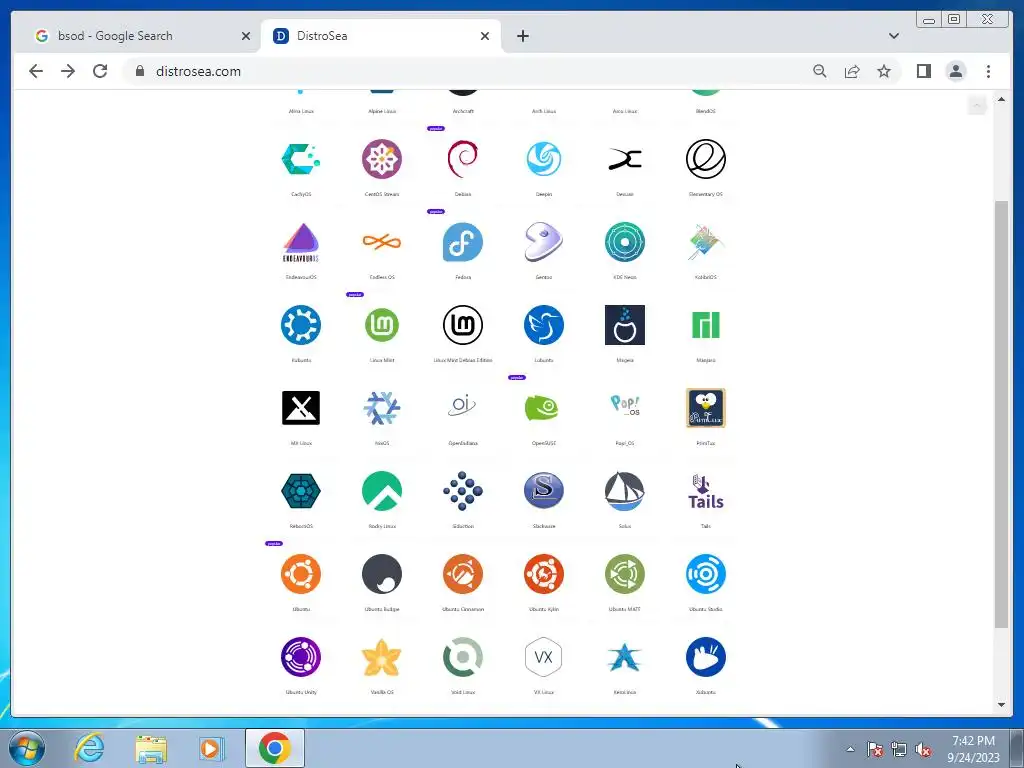The image size is (1024, 768).
Task: Open the purple Ubuntu Unity logo
Action: click(301, 657)
